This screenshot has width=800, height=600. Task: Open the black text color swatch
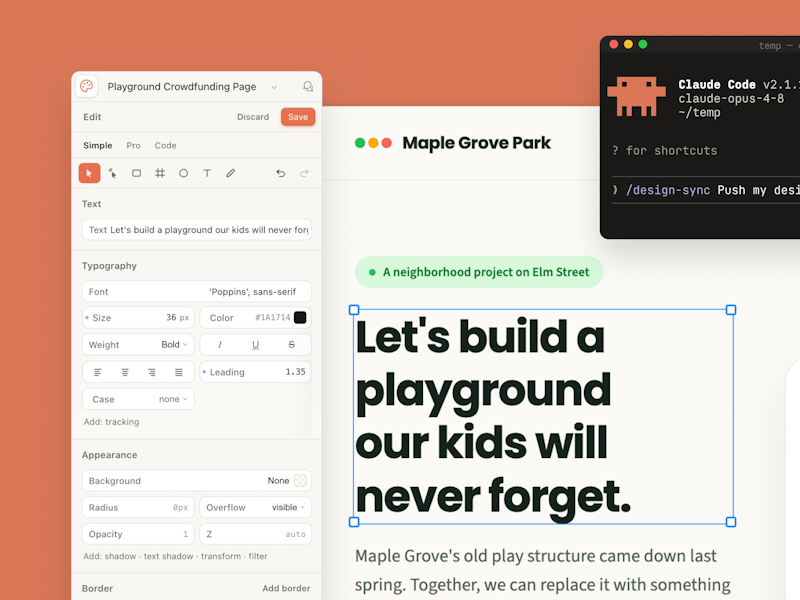click(300, 317)
